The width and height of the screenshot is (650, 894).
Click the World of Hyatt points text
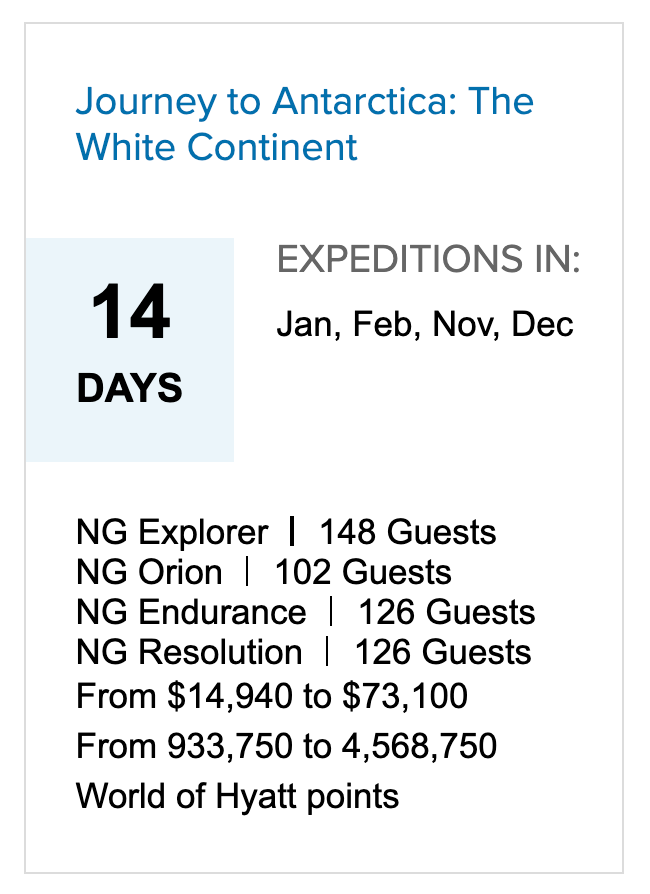click(237, 796)
